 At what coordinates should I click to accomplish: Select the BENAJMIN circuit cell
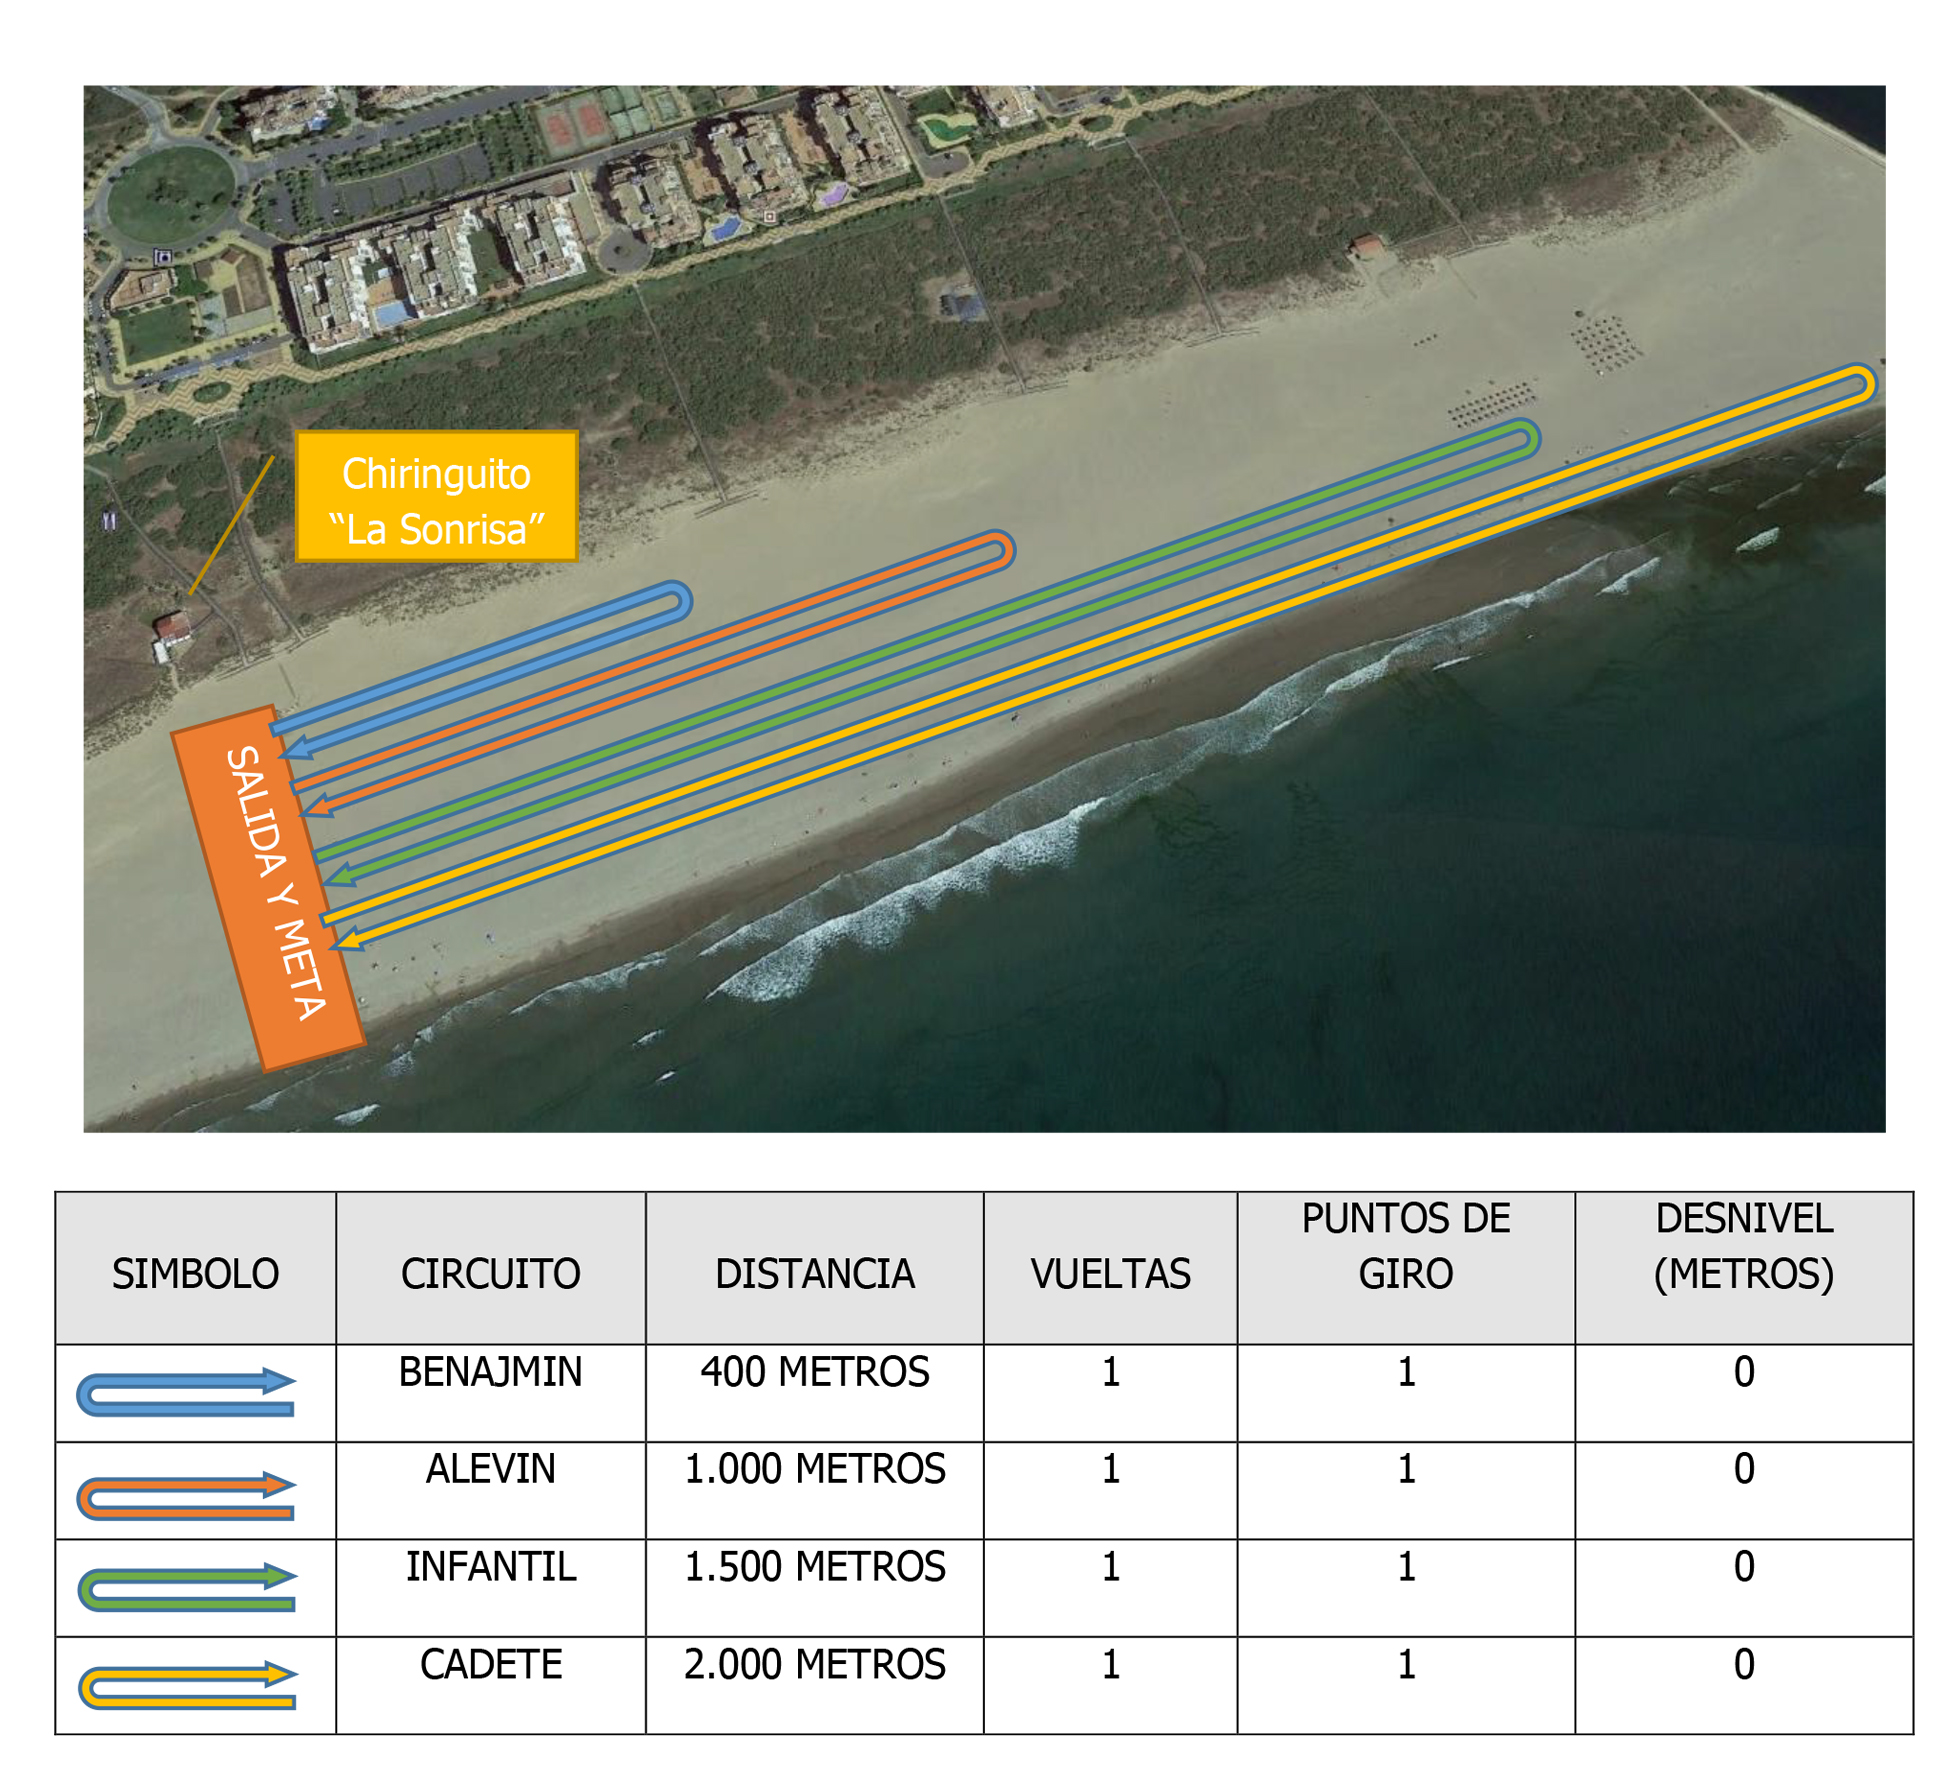[490, 1371]
